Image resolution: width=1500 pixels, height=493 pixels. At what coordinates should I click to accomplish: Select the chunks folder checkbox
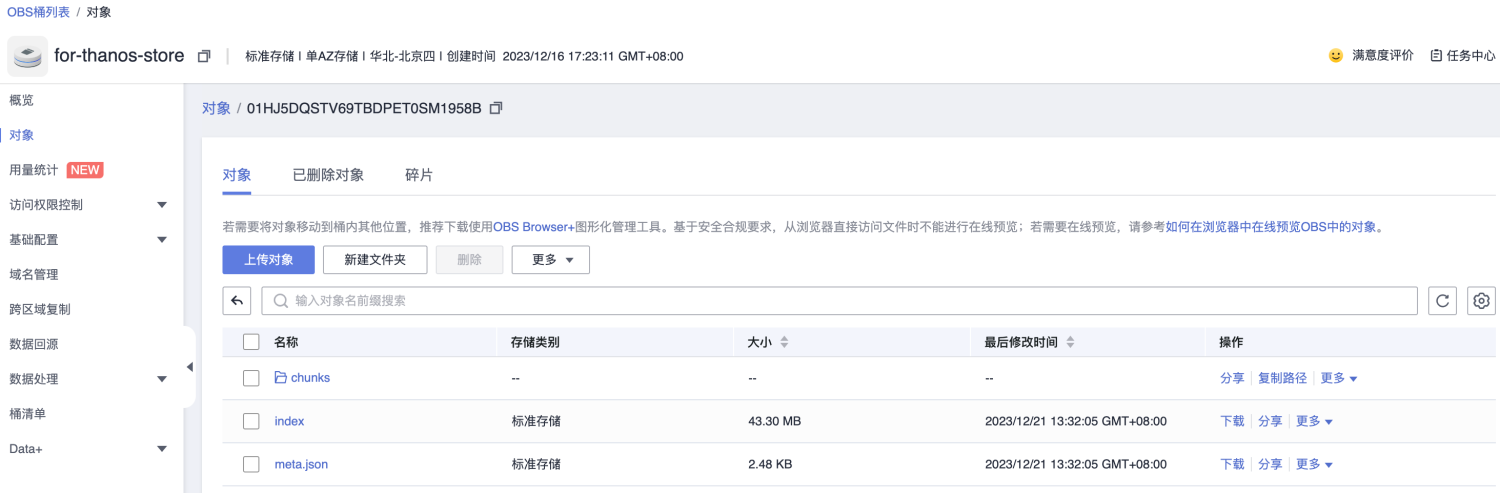[251, 378]
